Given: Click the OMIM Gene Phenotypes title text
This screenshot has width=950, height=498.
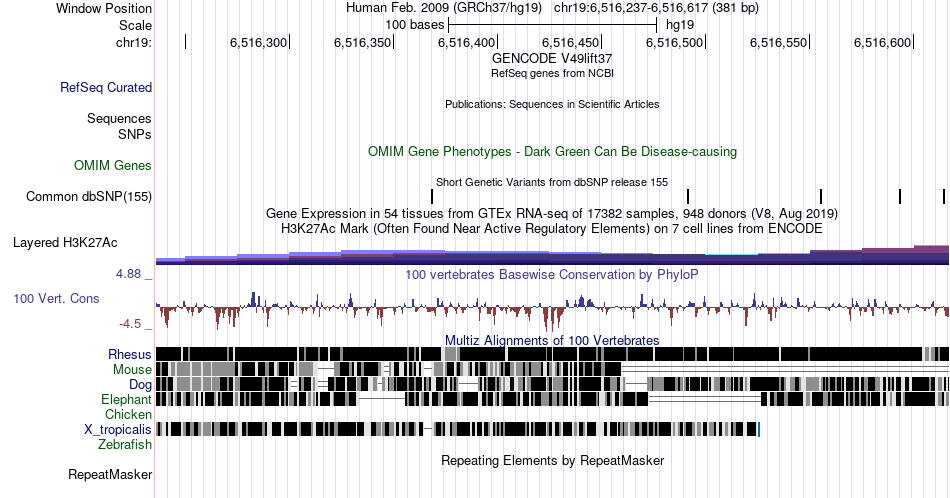Looking at the screenshot, I should tap(552, 151).
